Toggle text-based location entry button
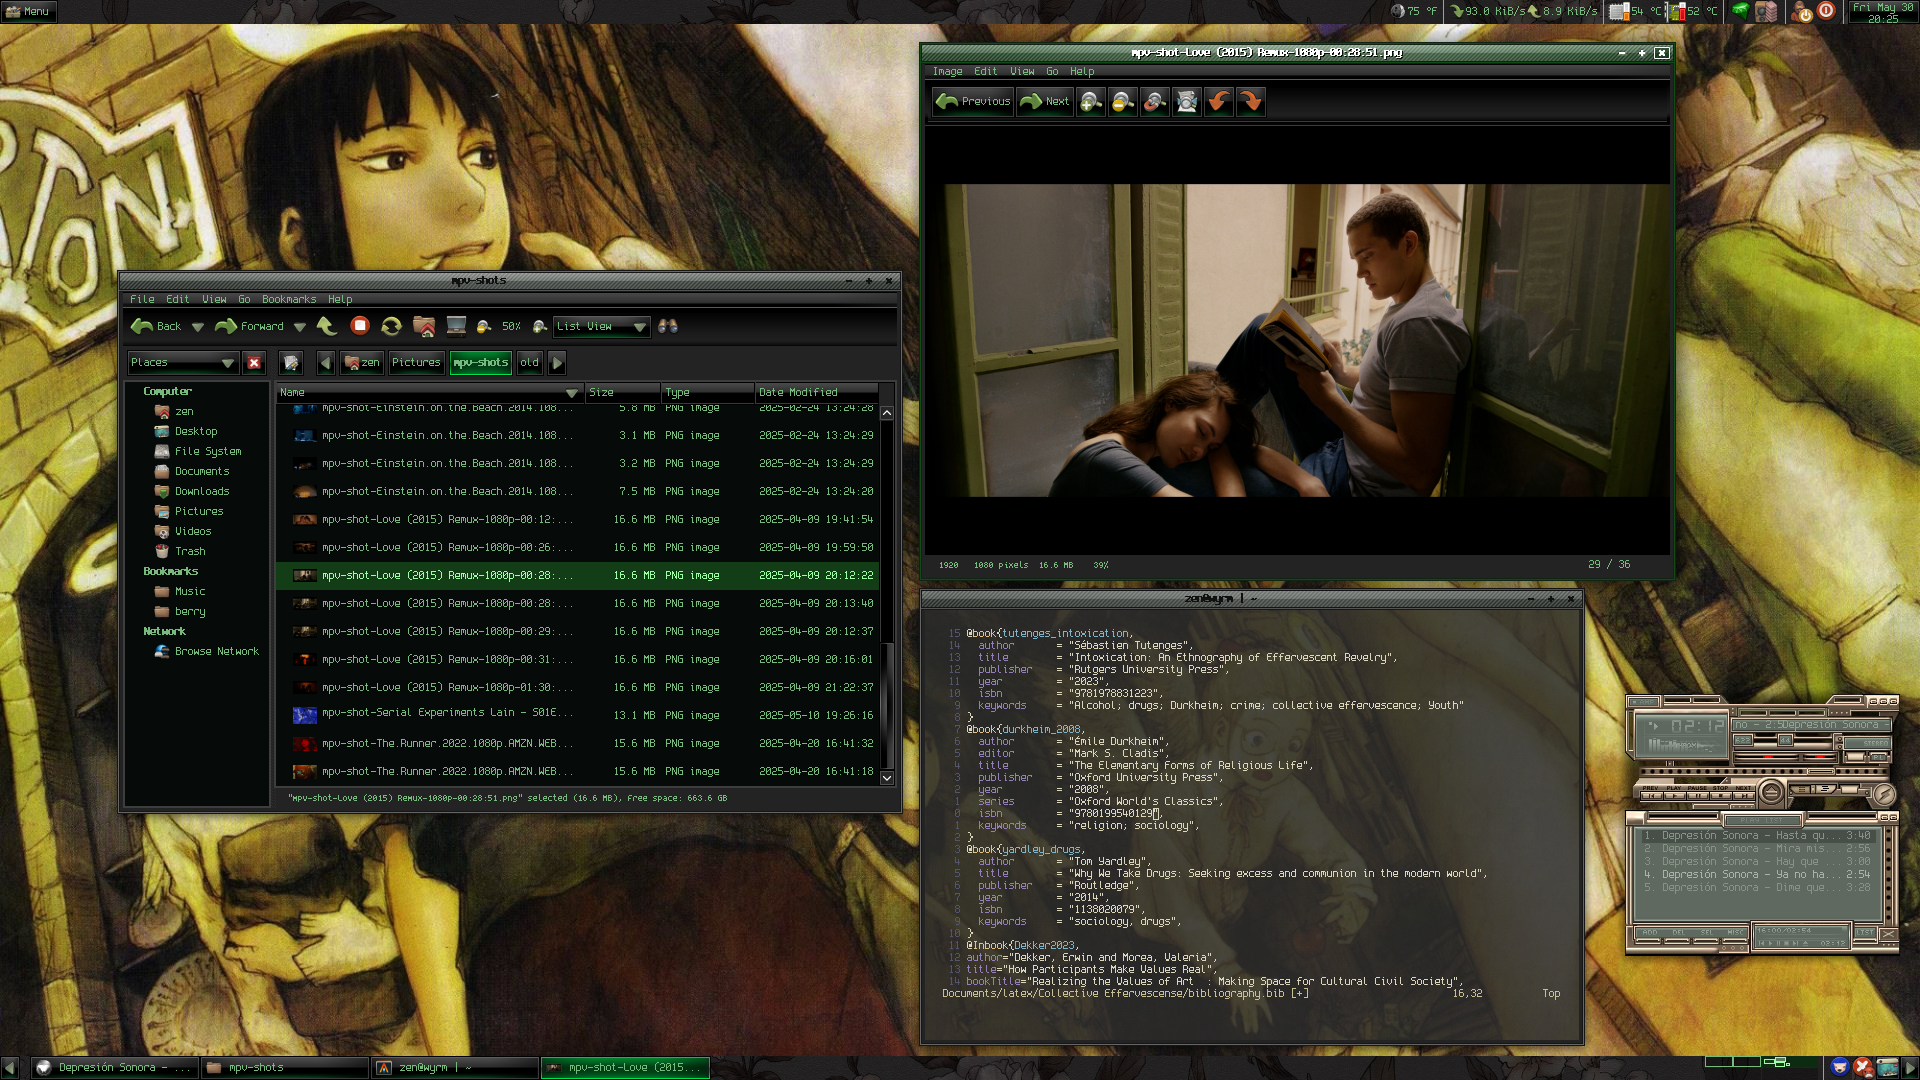Screen dimensions: 1920x1080 click(x=291, y=362)
